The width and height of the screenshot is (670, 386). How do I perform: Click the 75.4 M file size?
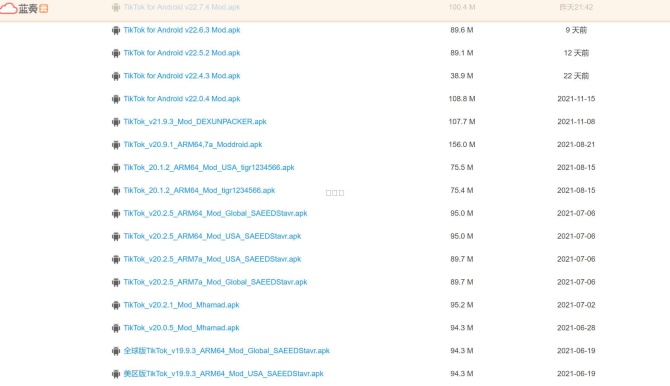[461, 190]
